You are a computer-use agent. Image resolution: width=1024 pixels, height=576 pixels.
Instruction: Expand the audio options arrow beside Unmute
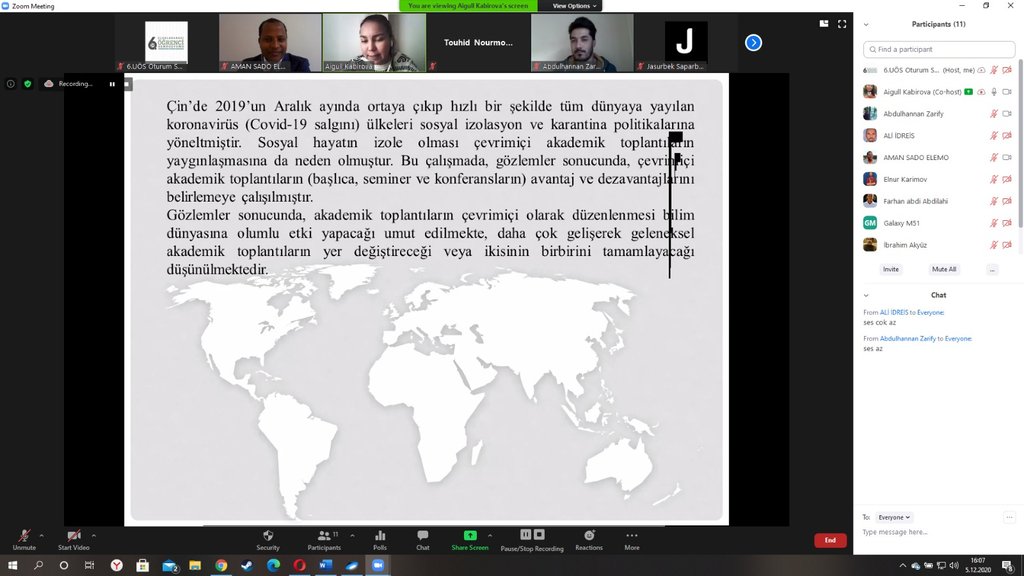41,535
